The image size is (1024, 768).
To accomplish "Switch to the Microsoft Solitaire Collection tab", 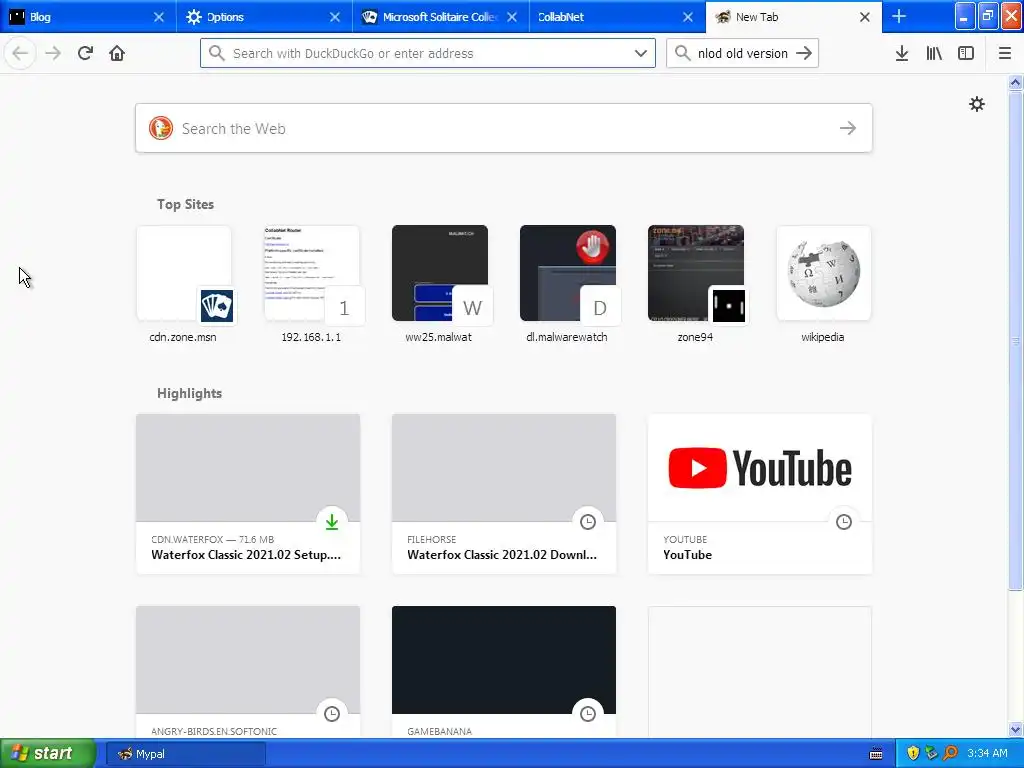I will click(441, 17).
